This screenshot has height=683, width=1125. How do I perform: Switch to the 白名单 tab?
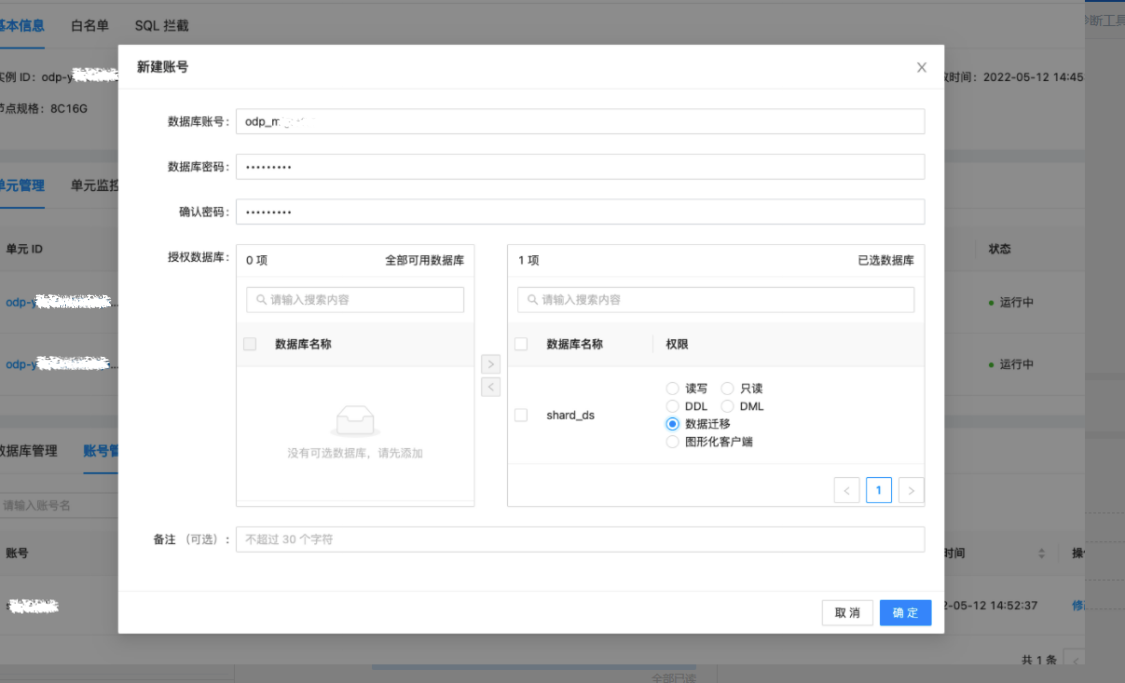(89, 26)
